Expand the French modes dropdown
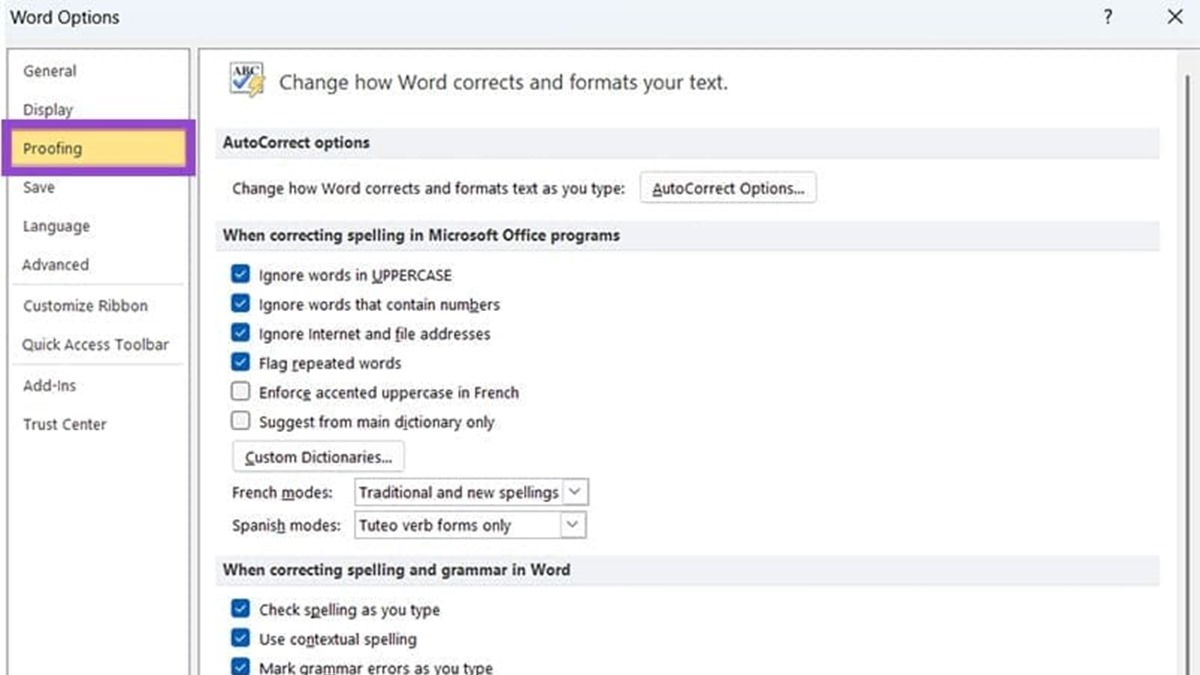The height and width of the screenshot is (675, 1200). click(575, 492)
